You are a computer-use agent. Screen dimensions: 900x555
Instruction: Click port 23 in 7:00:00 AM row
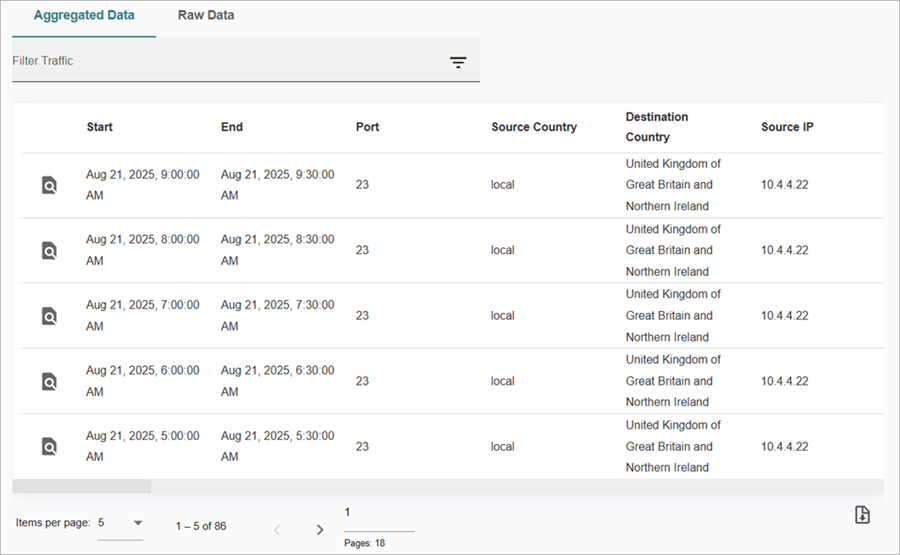pyautogui.click(x=362, y=316)
